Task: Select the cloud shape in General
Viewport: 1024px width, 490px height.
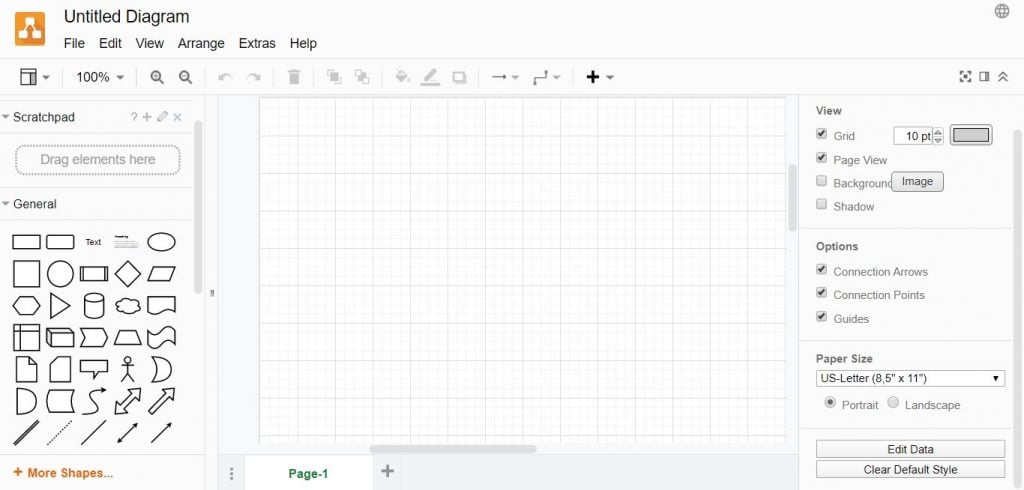Action: pyautogui.click(x=127, y=305)
